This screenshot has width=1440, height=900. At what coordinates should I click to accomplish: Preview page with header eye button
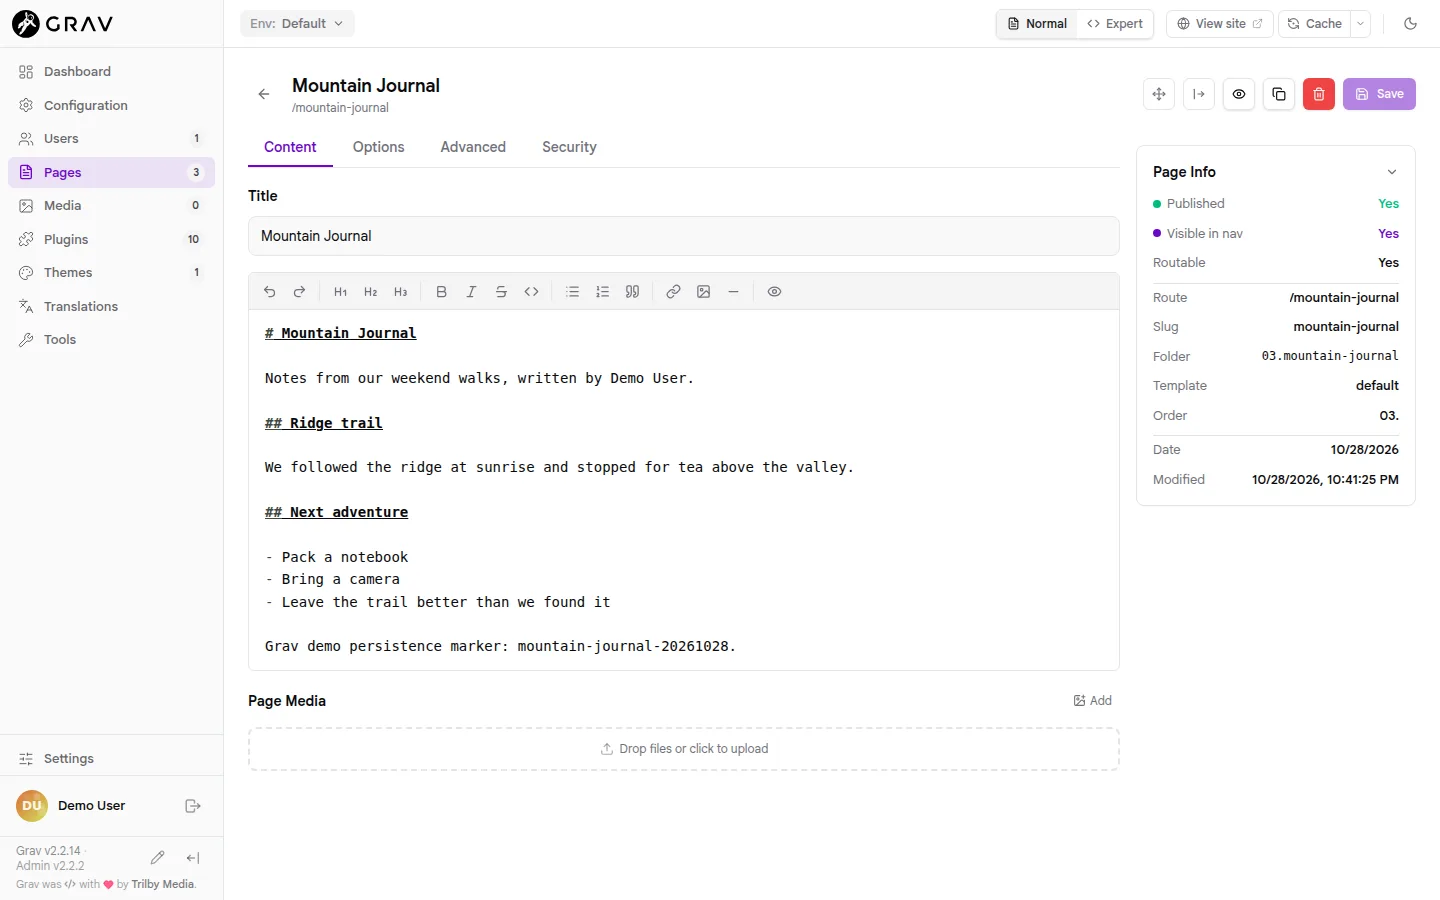pos(1239,94)
